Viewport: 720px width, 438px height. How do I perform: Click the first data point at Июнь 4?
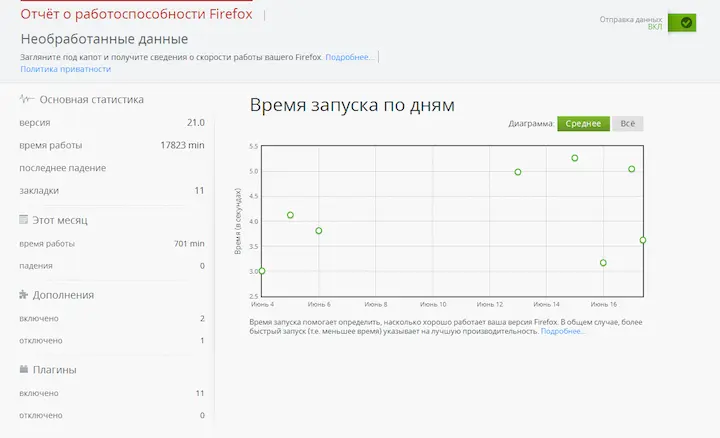click(x=262, y=271)
